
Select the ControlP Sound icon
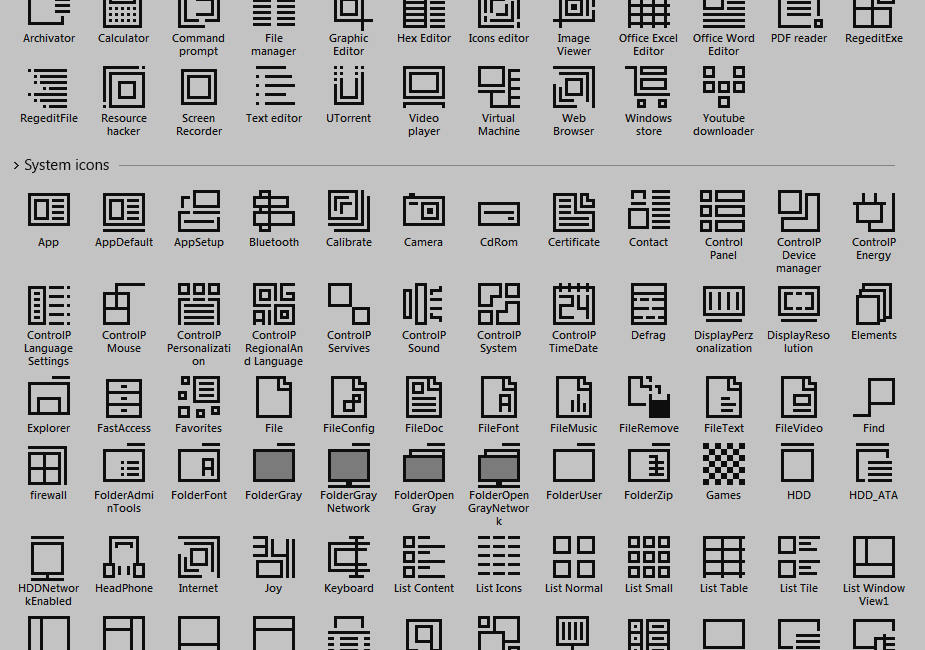click(424, 304)
